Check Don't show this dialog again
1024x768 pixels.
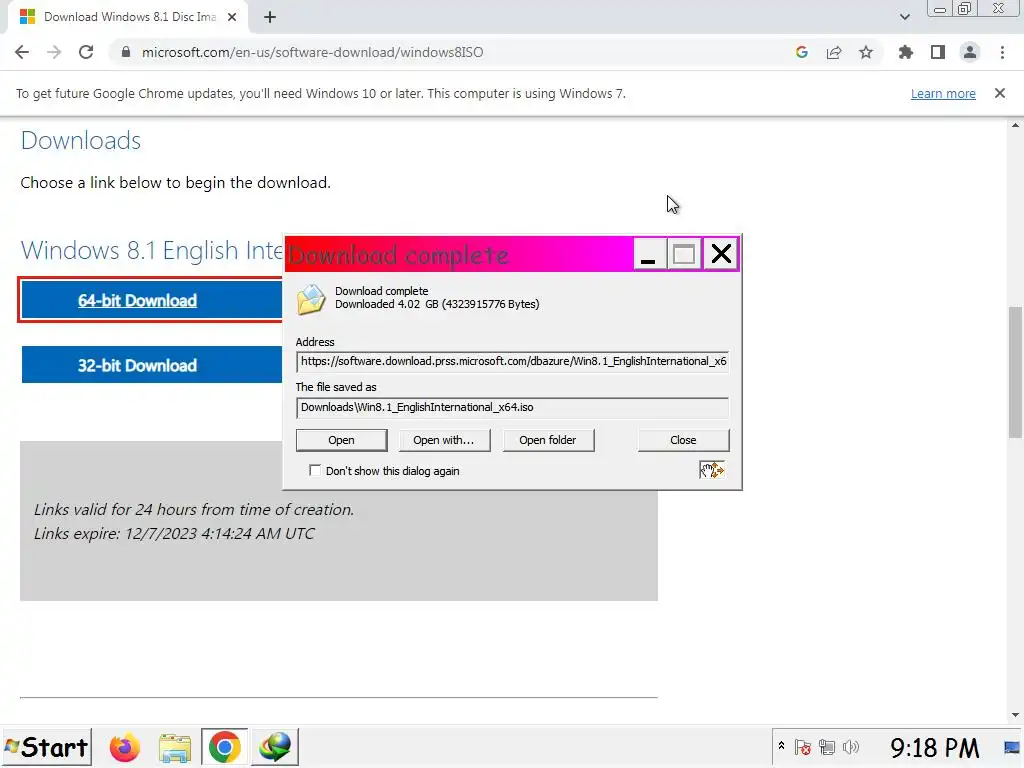pos(315,470)
